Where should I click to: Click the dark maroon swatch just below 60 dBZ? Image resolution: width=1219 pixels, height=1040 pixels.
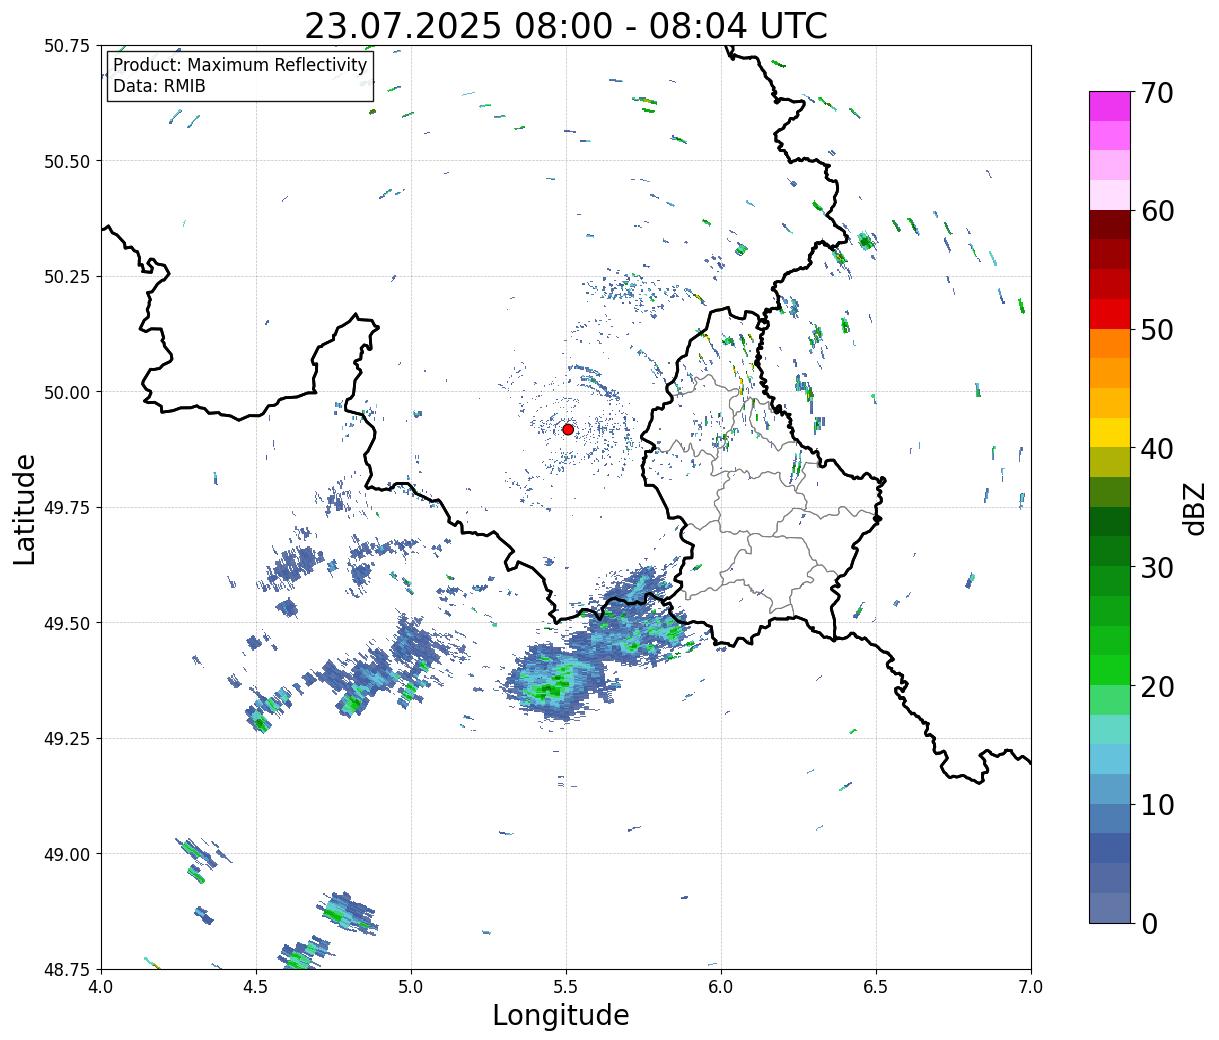tap(1110, 225)
